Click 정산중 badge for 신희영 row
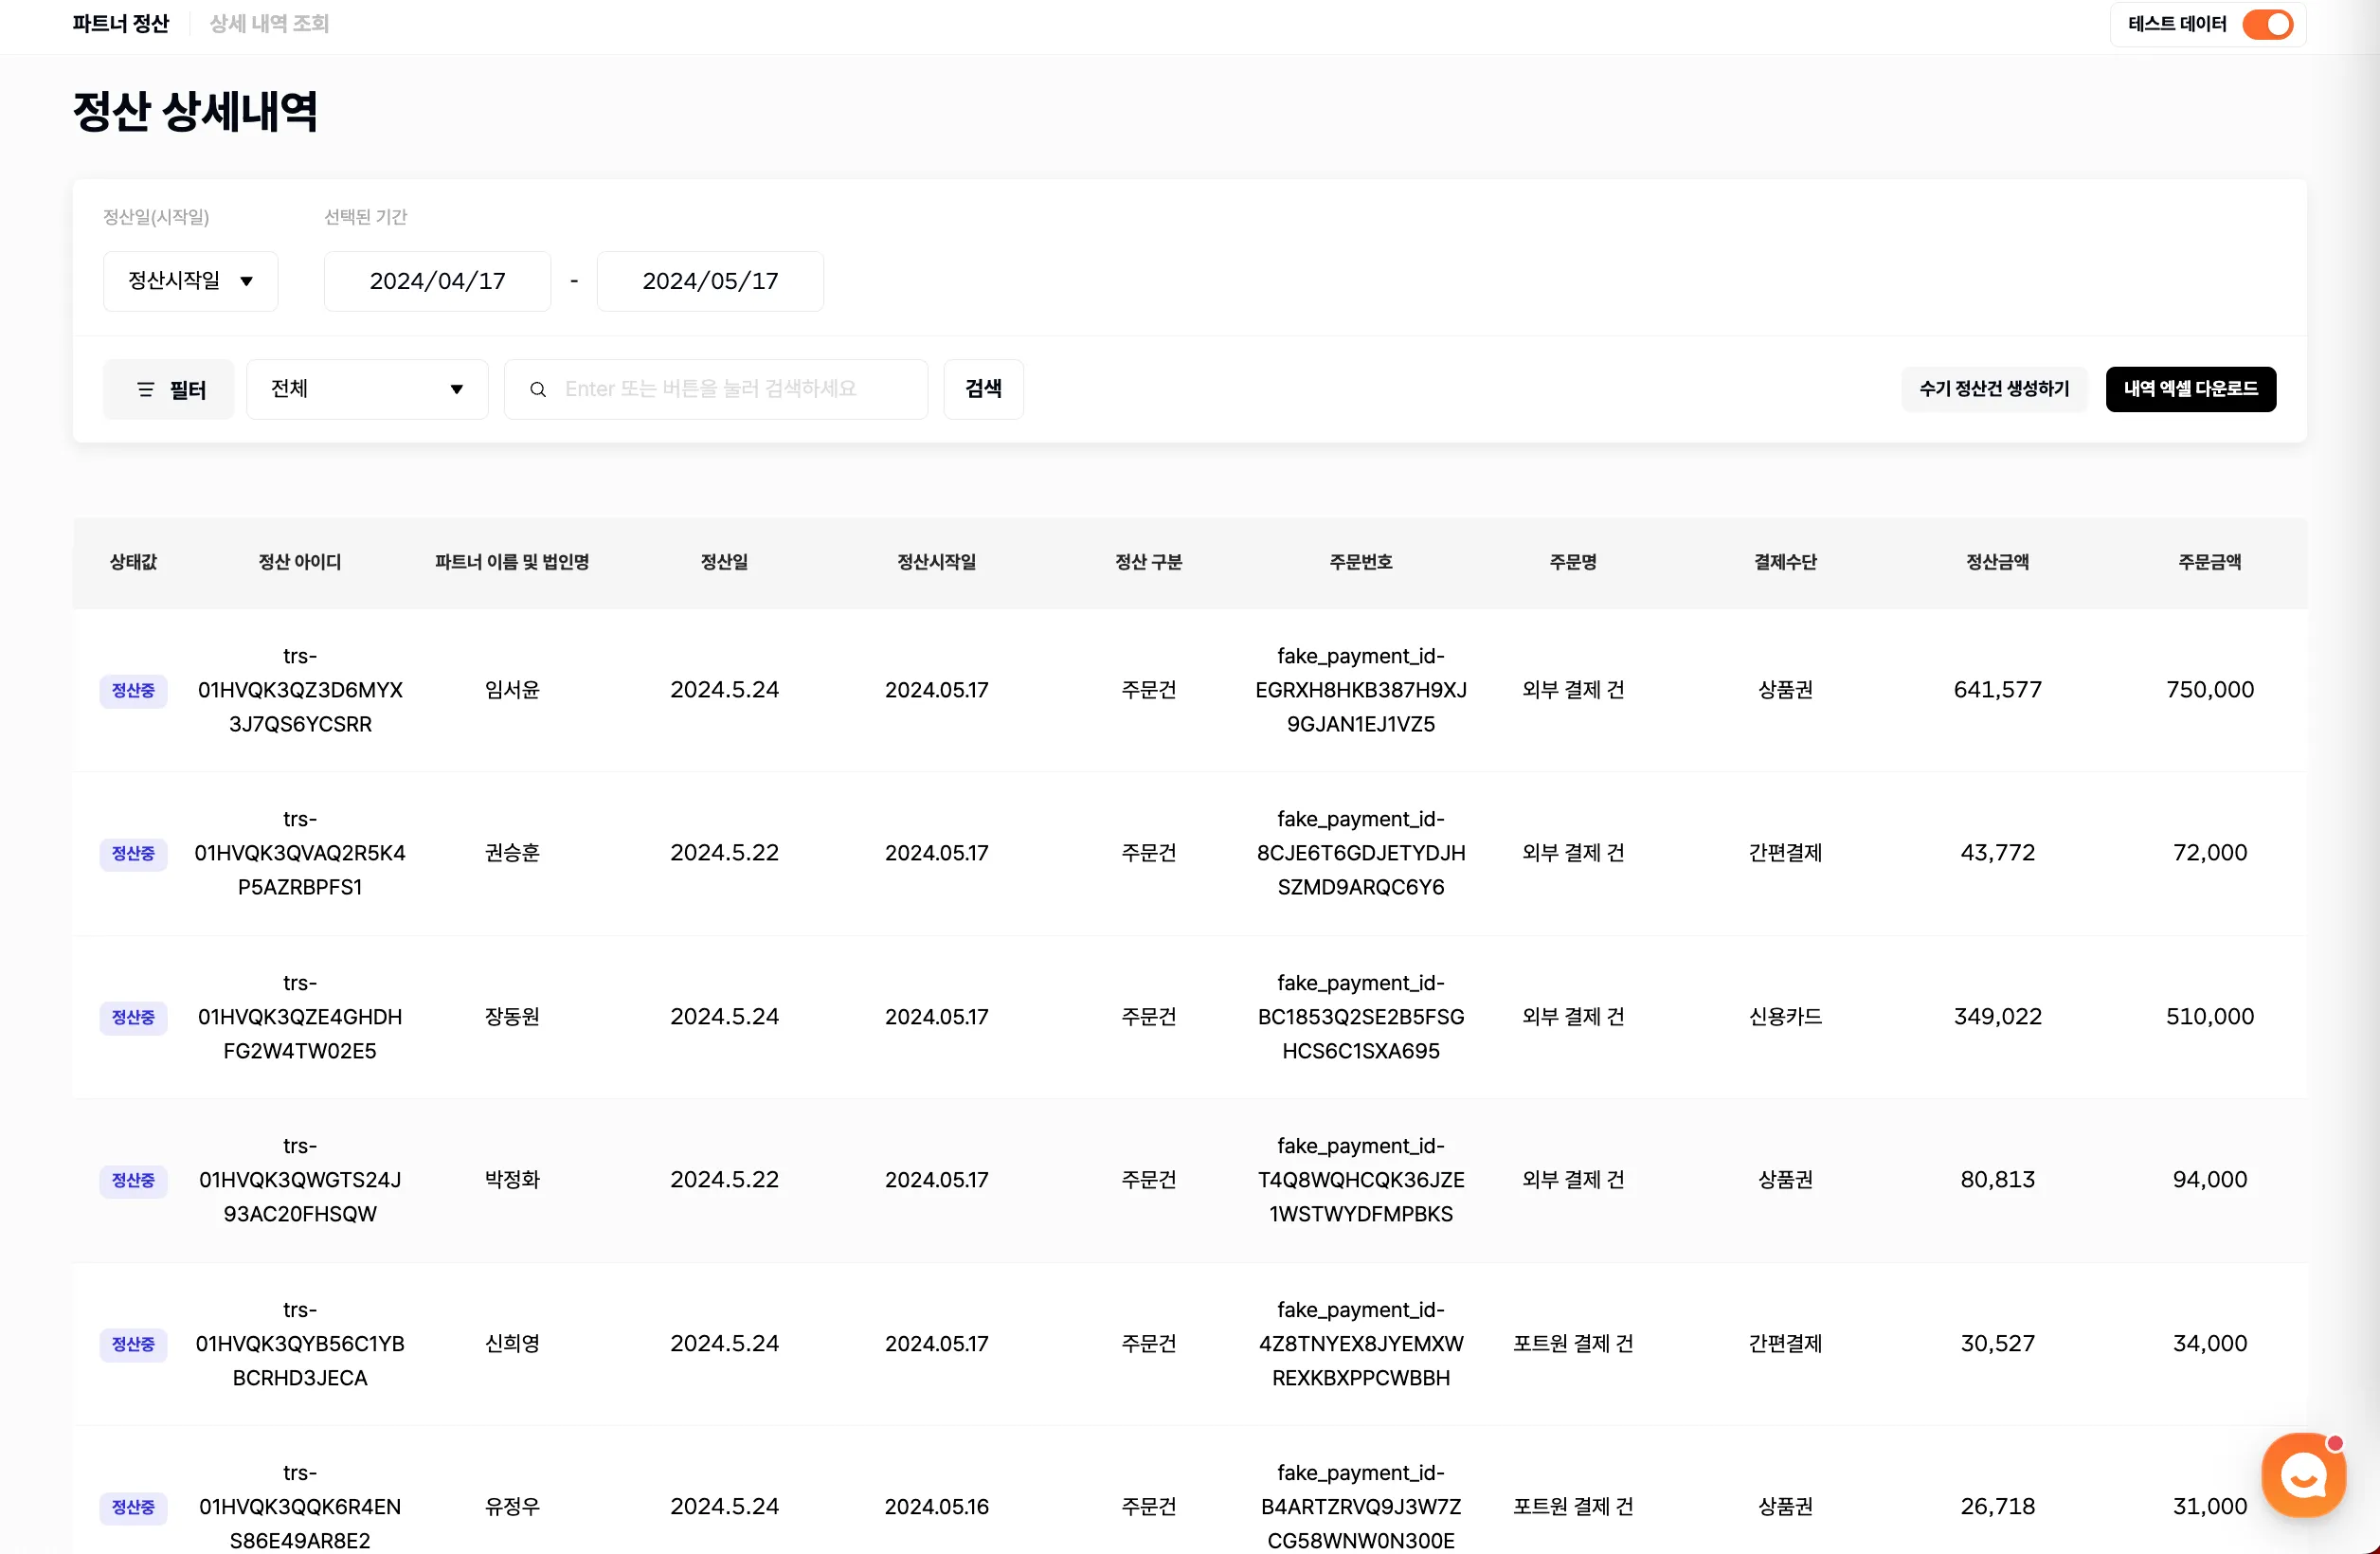Screen dimensions: 2380x1554 [133, 1344]
